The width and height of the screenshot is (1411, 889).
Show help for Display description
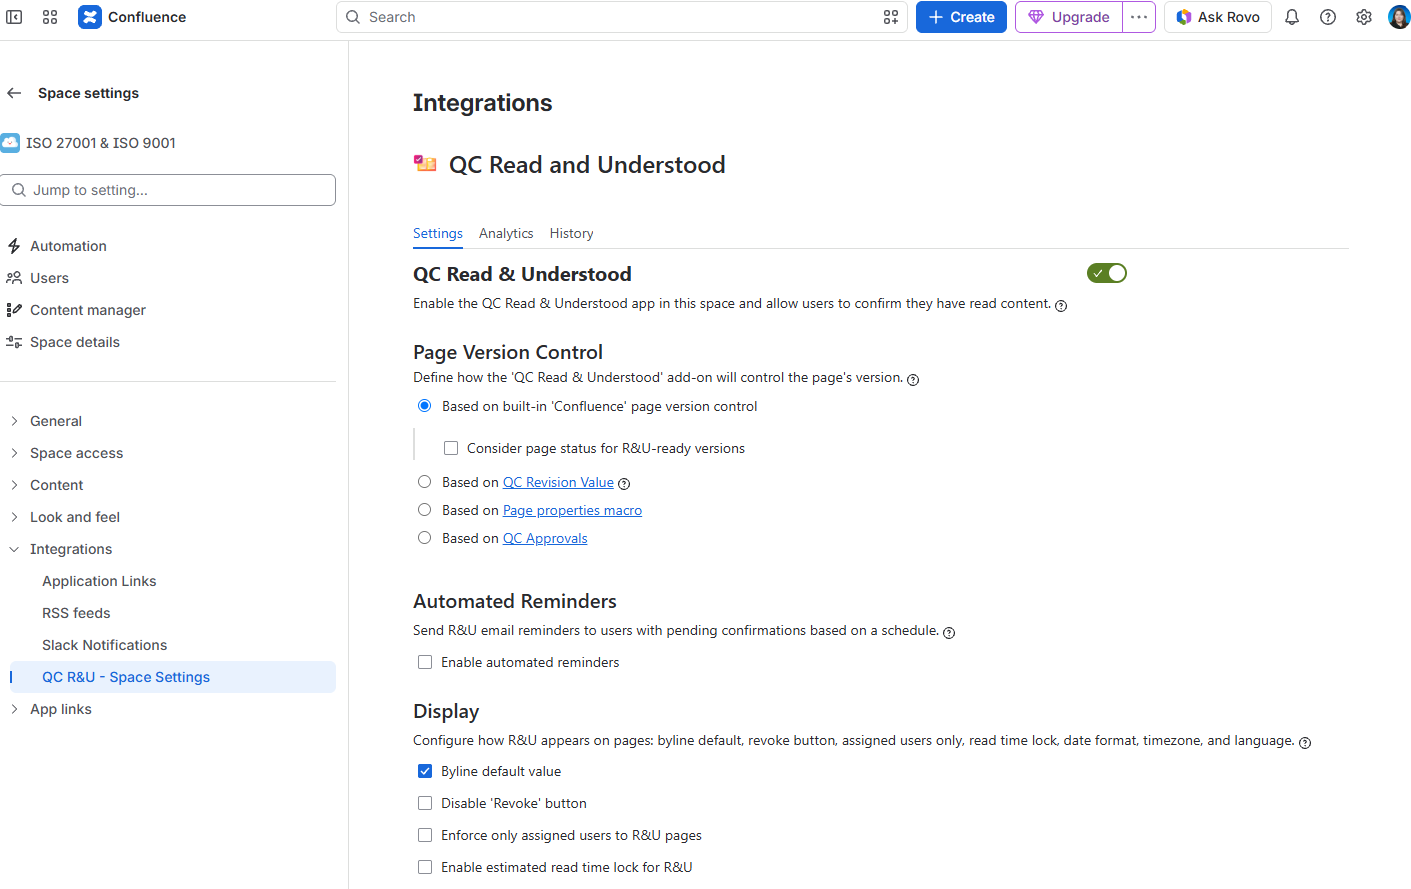pyautogui.click(x=1305, y=742)
